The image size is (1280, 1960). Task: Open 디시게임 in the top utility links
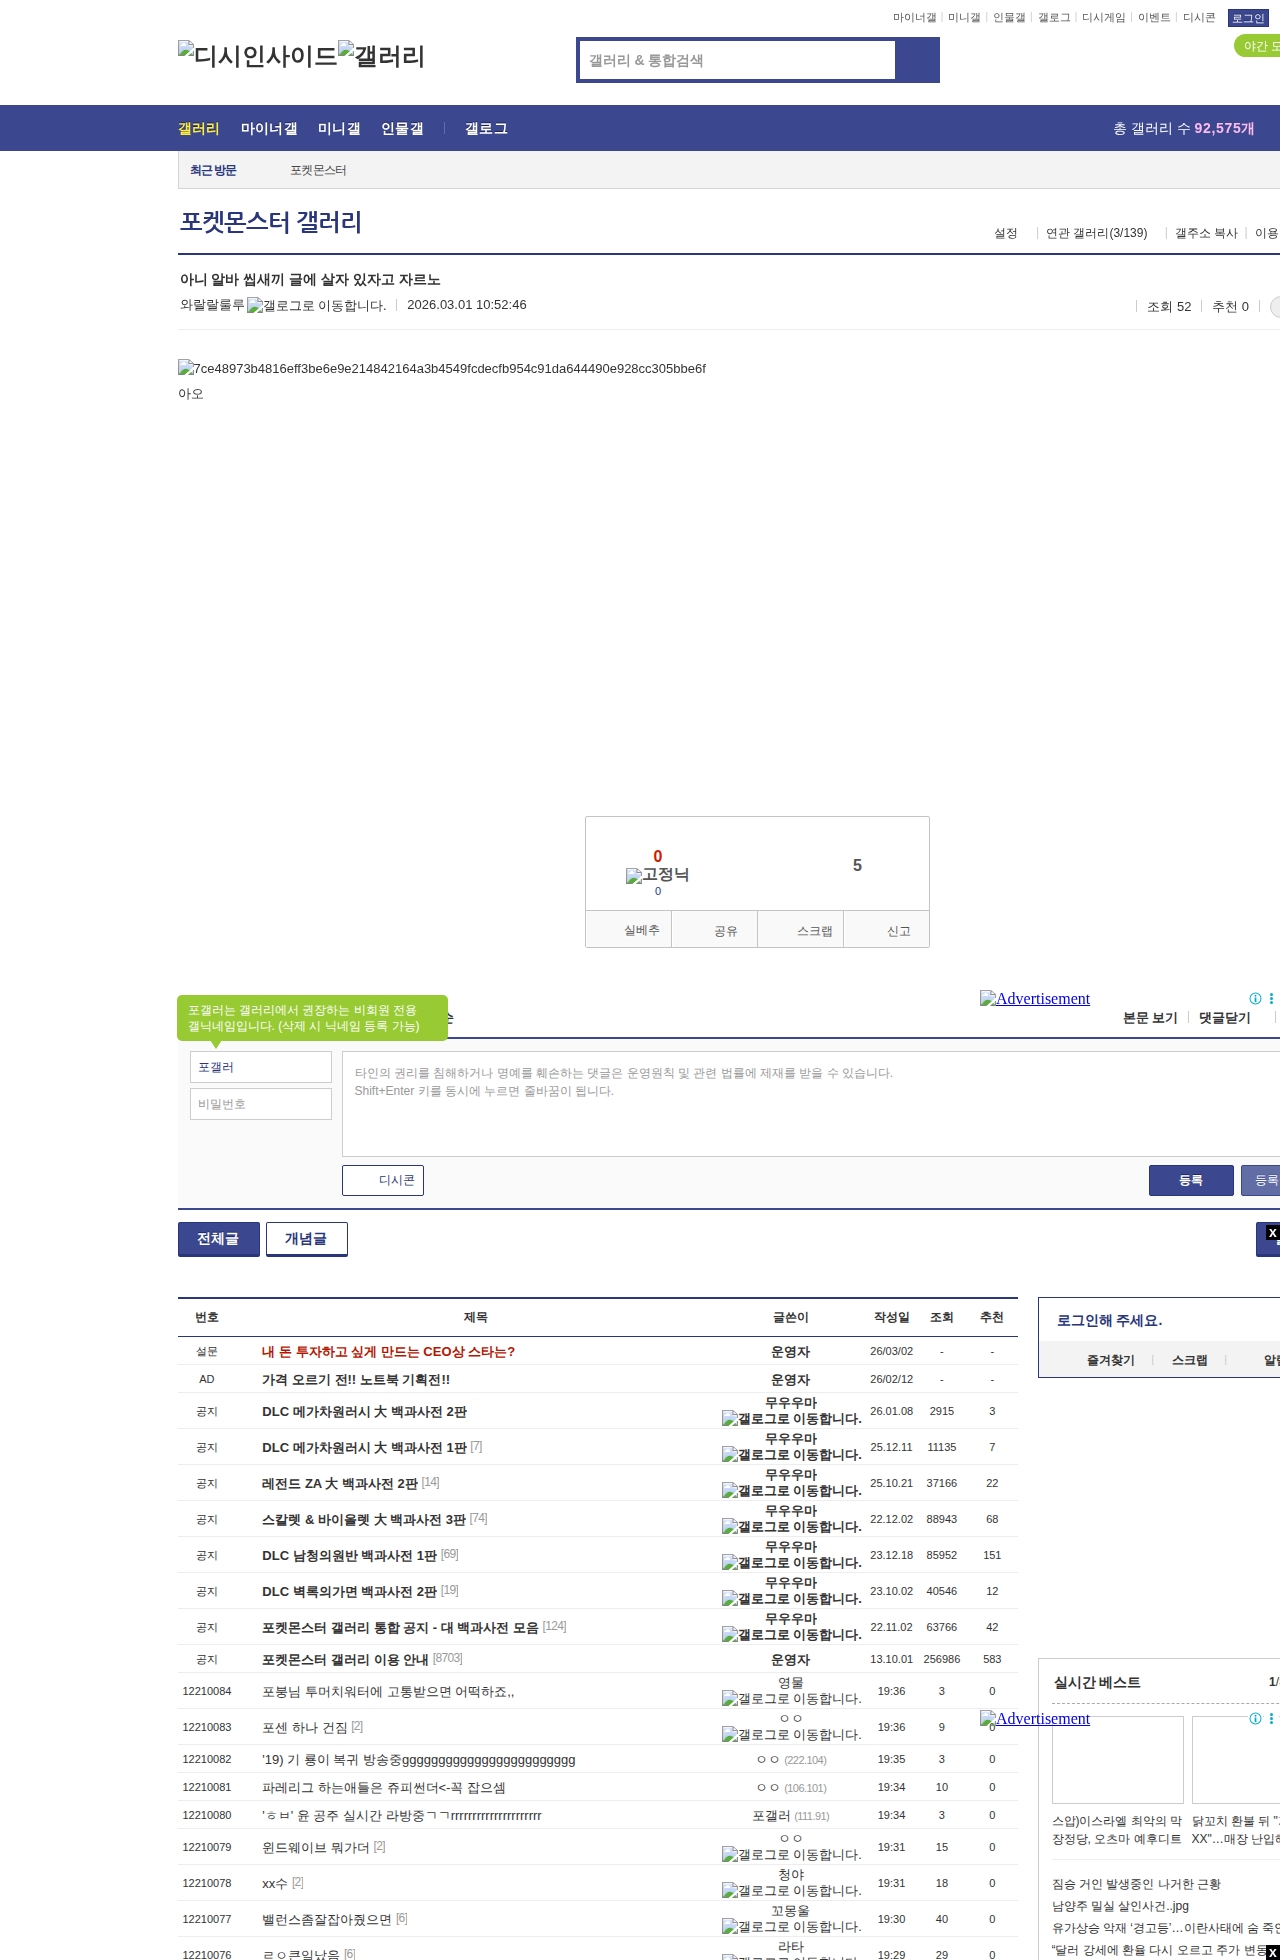[1104, 18]
